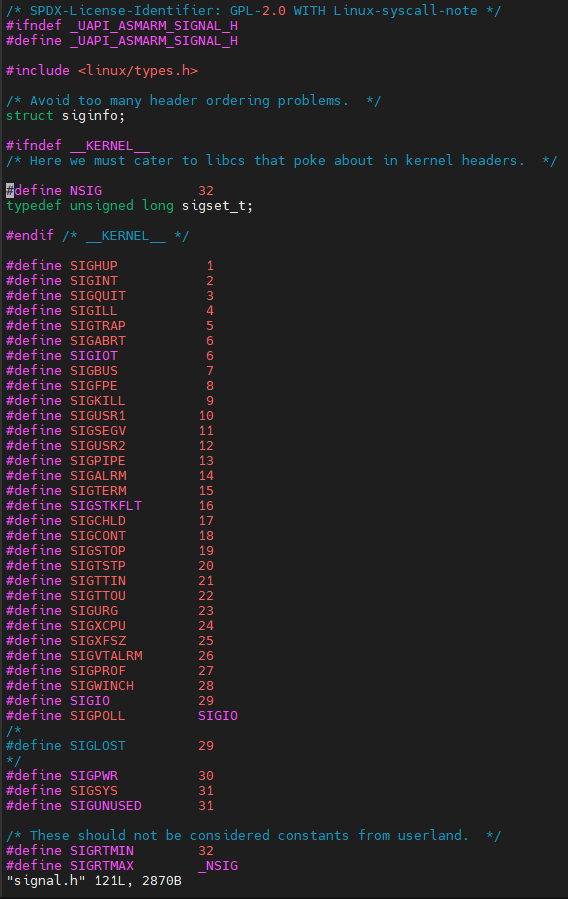This screenshot has height=899, width=568.
Task: Click the SPDX-License-Identifier comment line
Action: point(253,10)
